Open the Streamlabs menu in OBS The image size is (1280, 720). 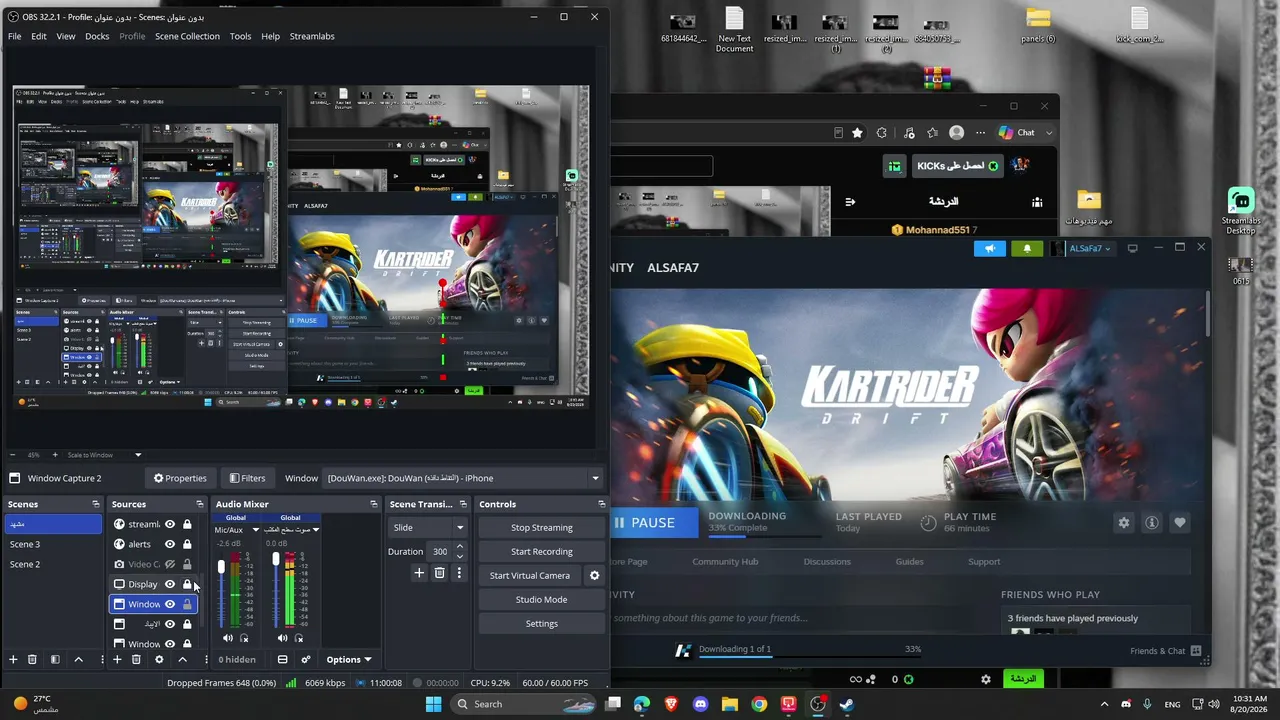pos(312,36)
